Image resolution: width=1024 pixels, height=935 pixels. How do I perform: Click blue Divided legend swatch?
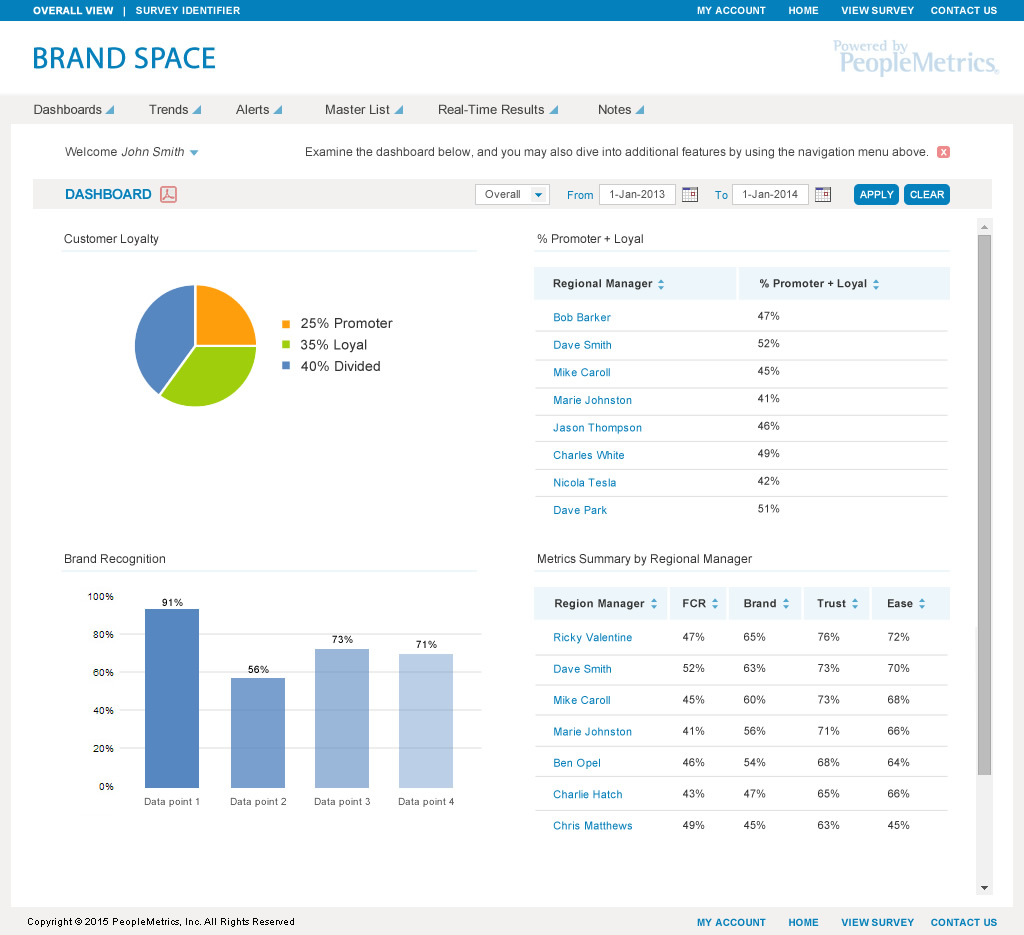coord(285,366)
